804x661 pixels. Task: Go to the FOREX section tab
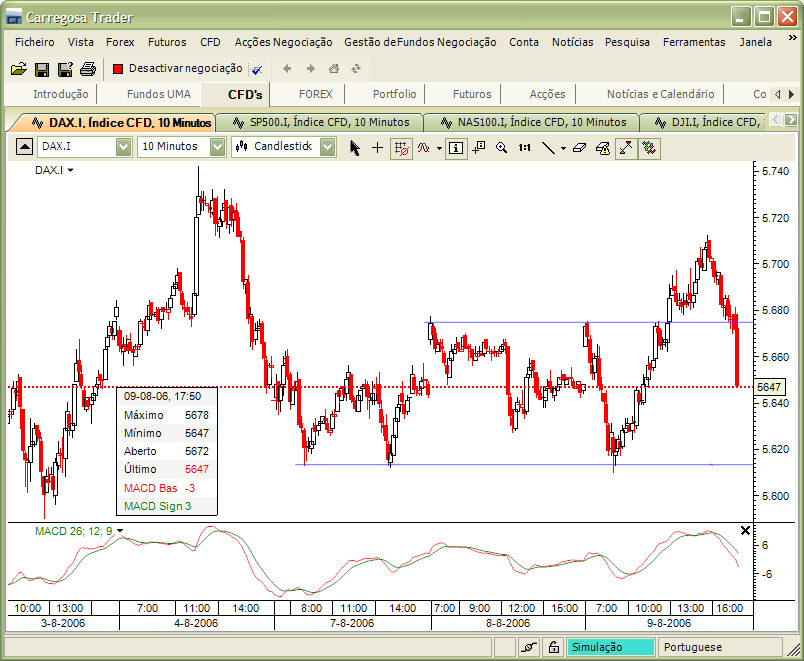click(x=315, y=94)
